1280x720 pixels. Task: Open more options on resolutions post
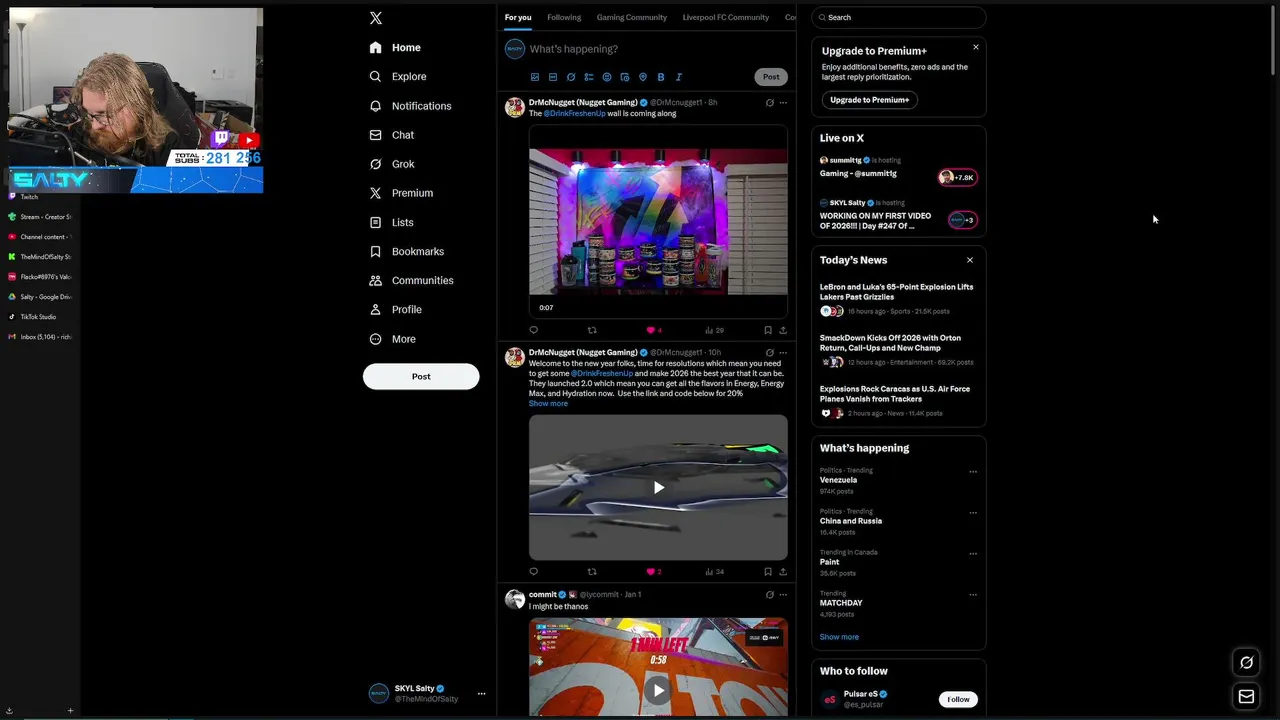click(x=783, y=352)
